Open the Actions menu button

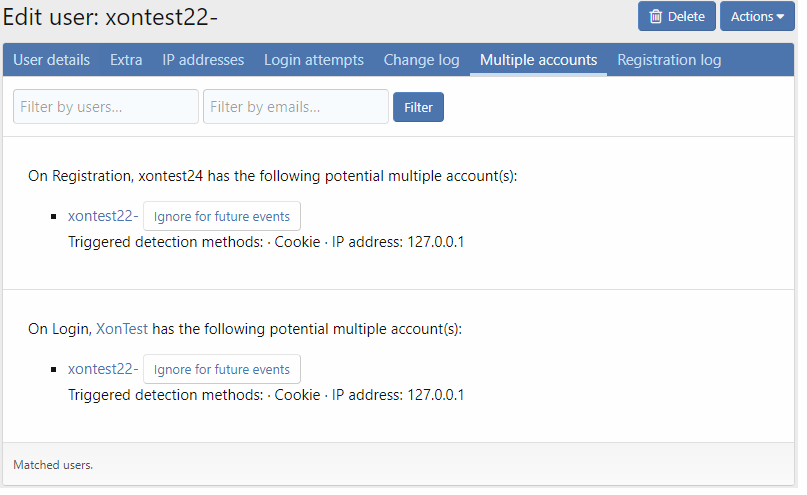point(757,16)
